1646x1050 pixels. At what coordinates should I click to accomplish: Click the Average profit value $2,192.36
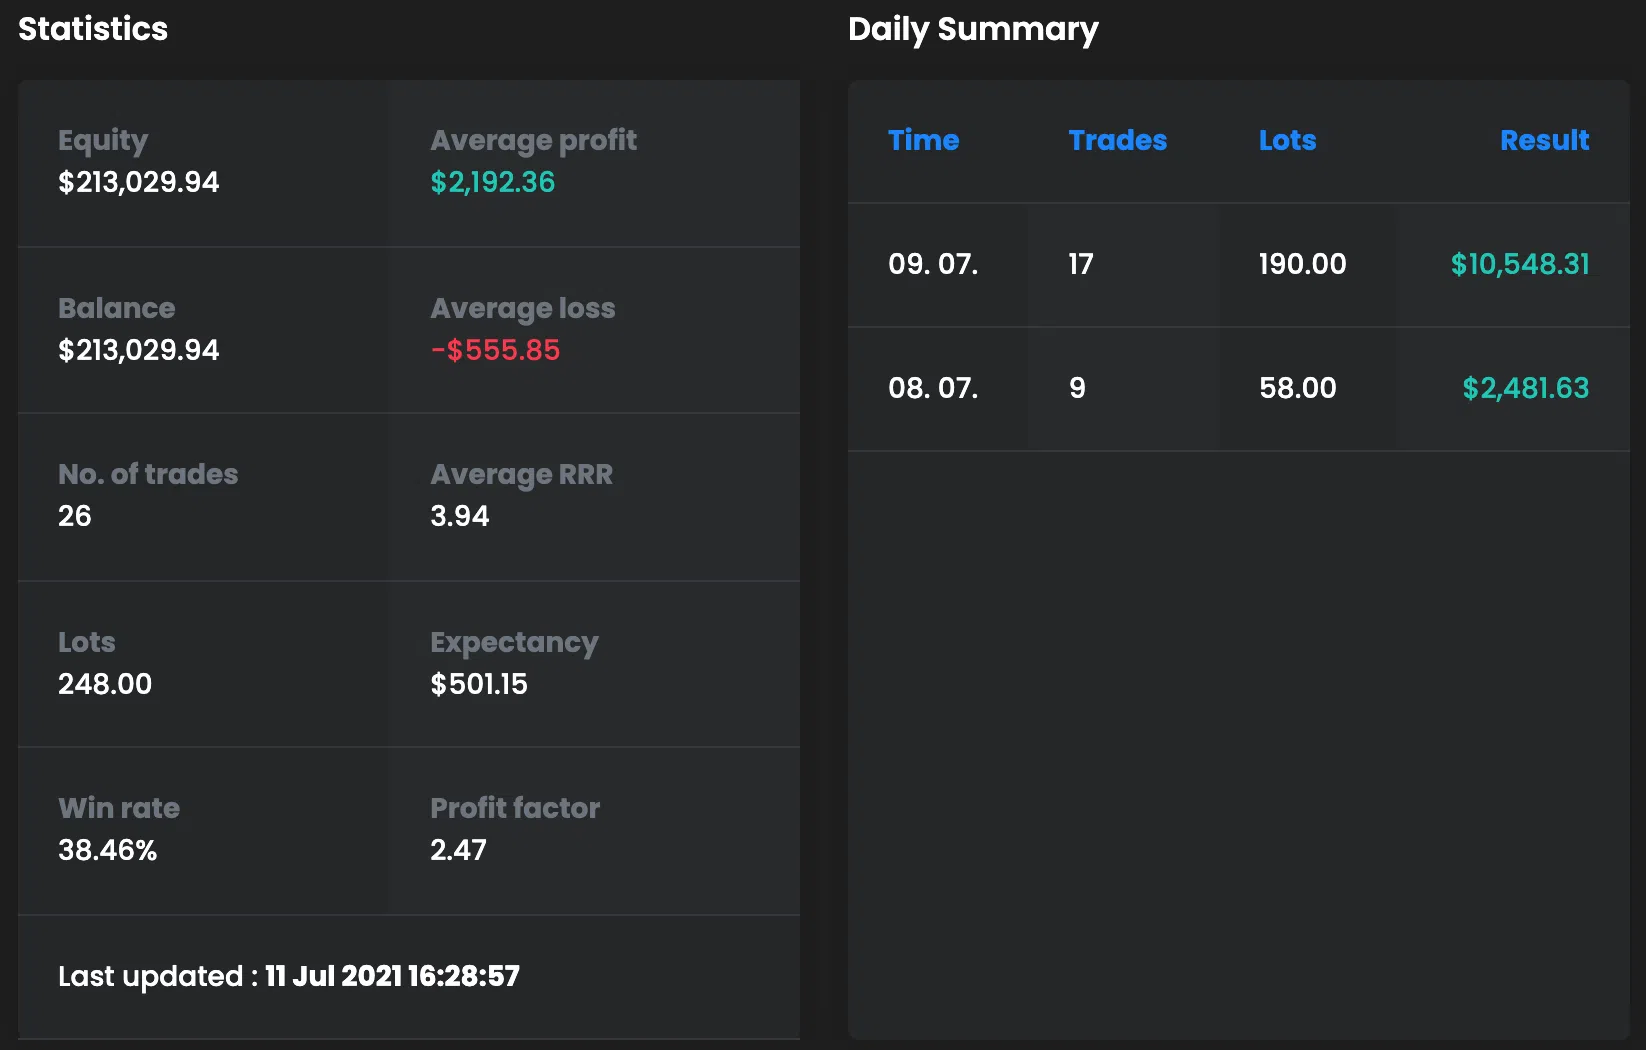pos(492,183)
